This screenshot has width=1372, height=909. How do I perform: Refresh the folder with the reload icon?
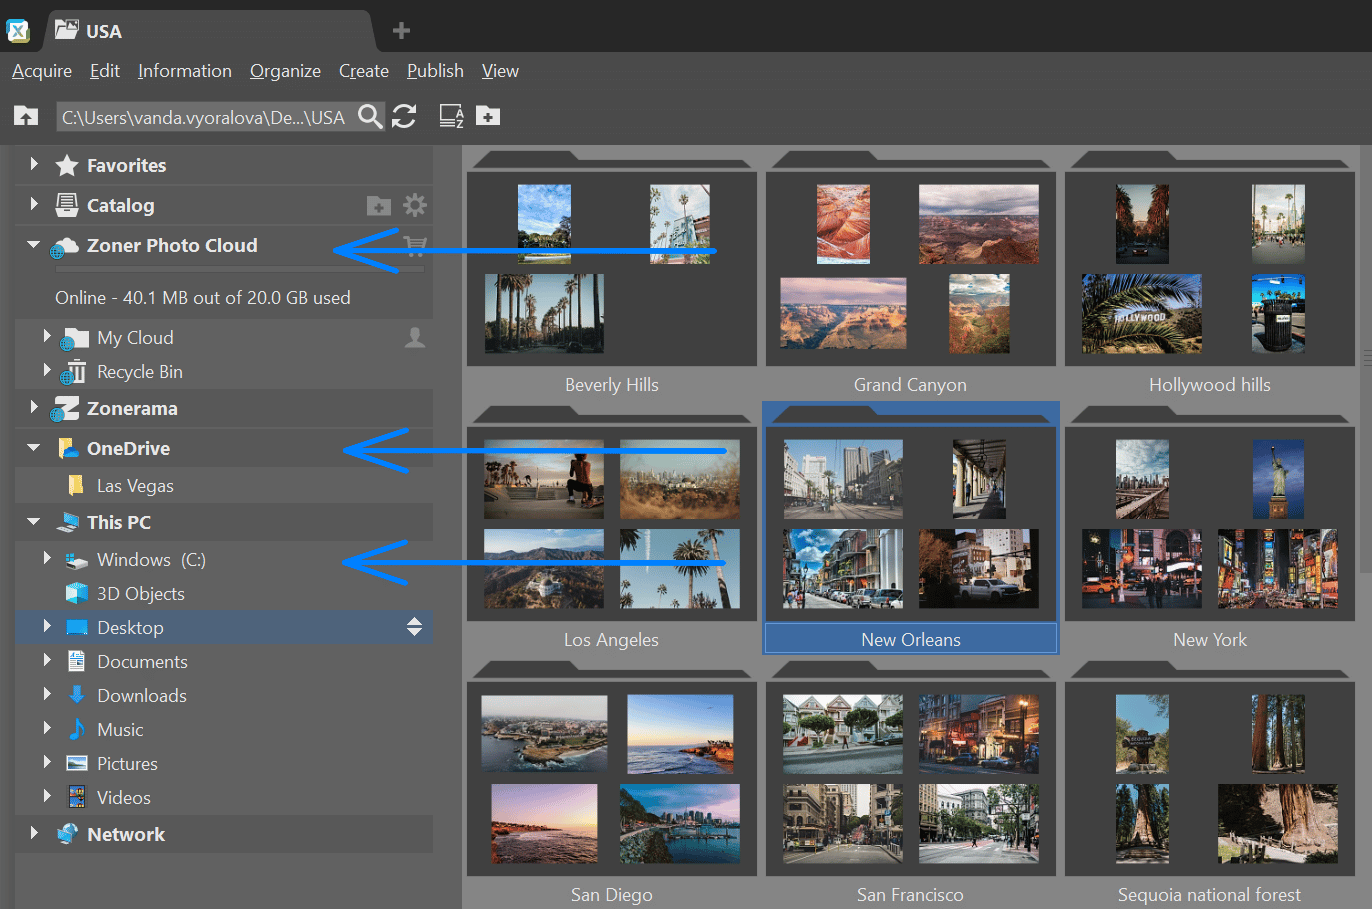pyautogui.click(x=404, y=116)
